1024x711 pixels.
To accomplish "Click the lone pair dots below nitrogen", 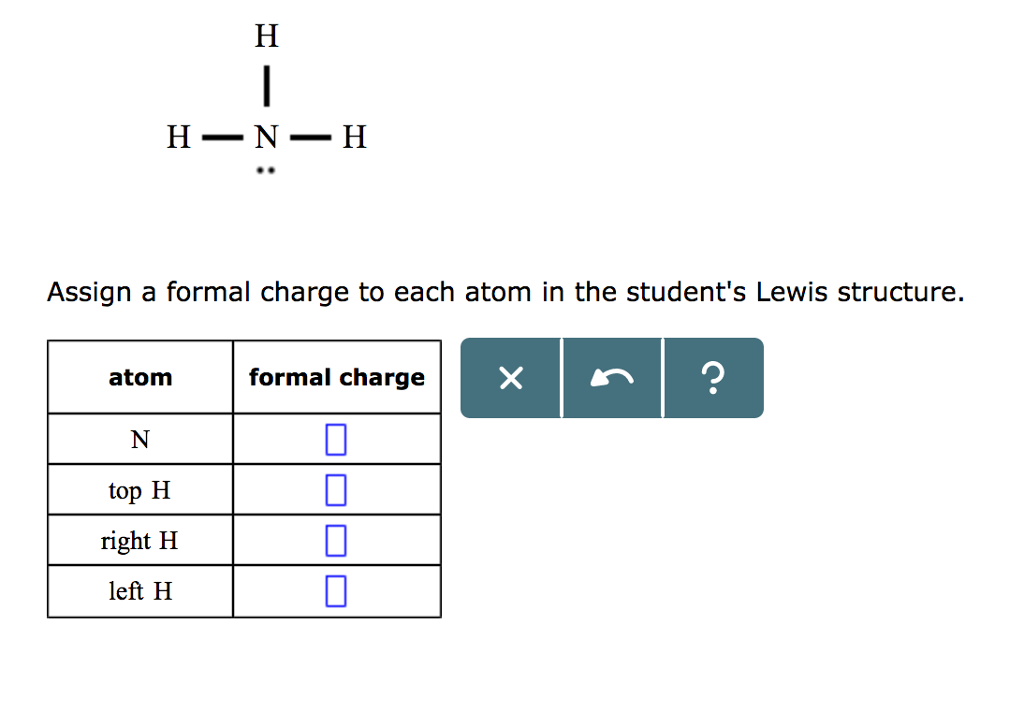I will coord(265,171).
